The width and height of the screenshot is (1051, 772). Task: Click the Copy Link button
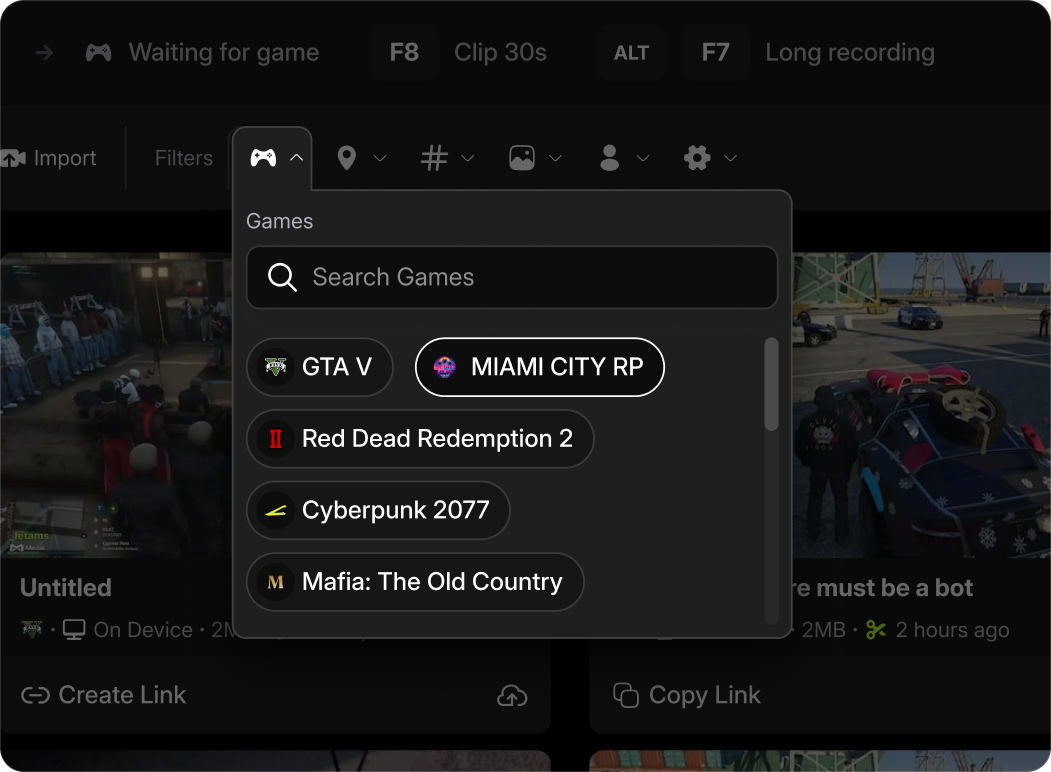point(687,695)
